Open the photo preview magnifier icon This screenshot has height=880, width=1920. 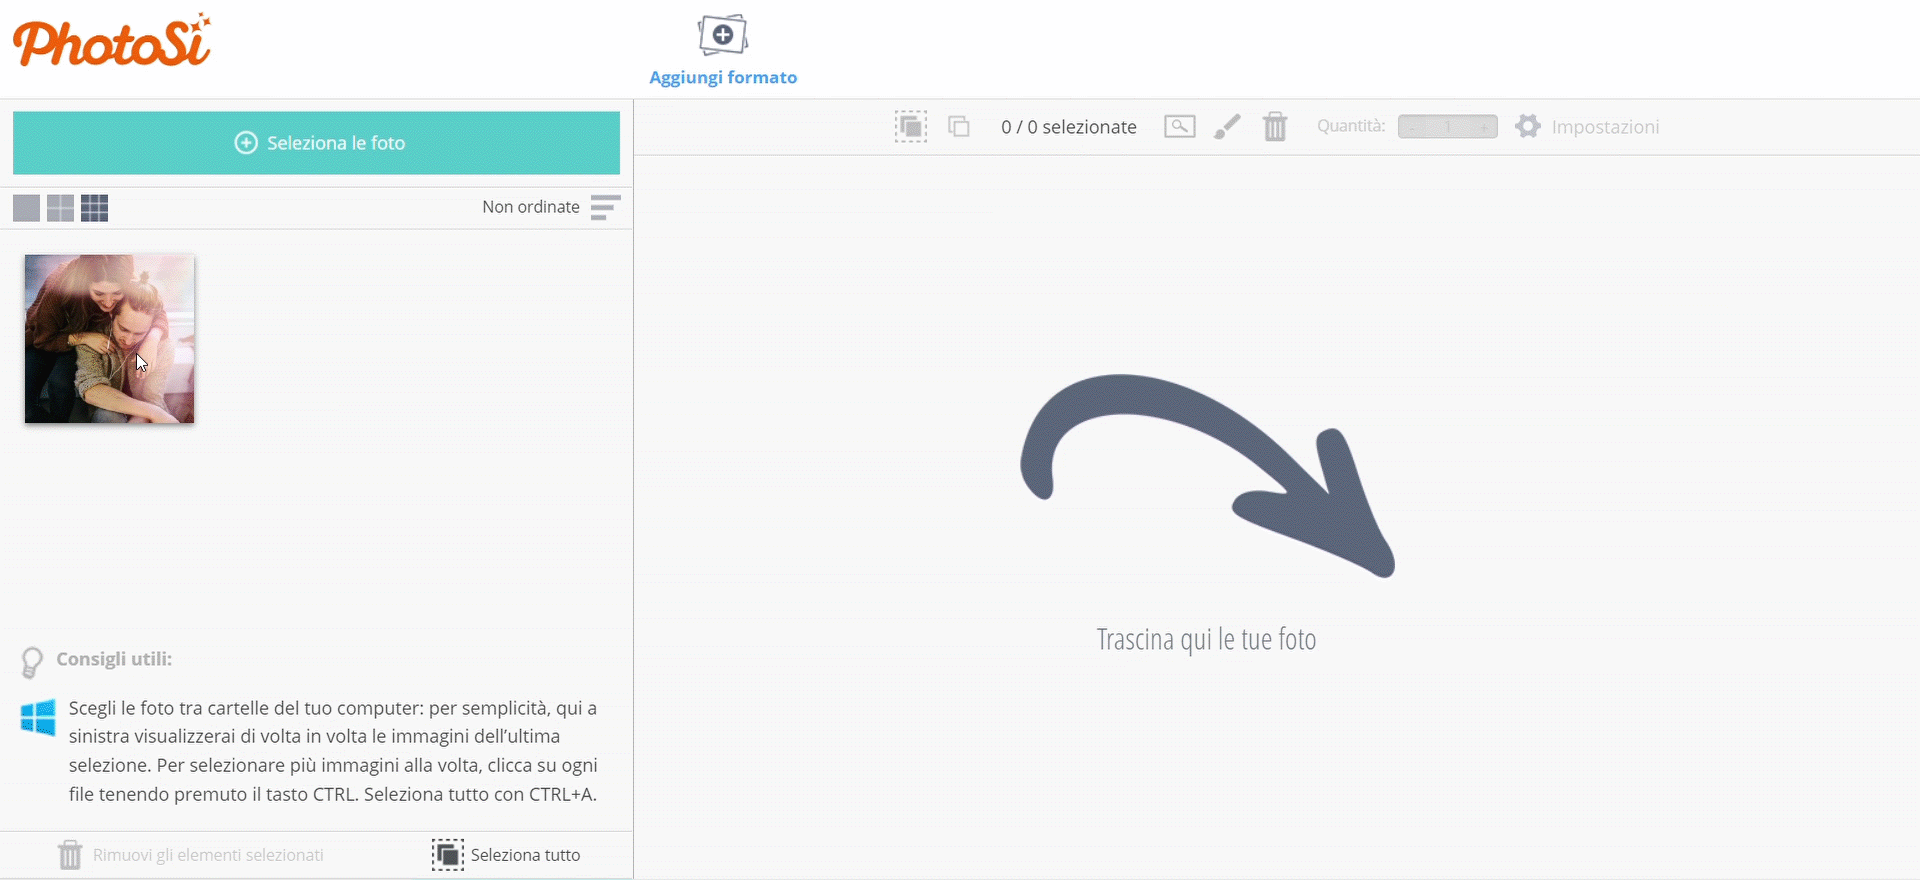1179,127
